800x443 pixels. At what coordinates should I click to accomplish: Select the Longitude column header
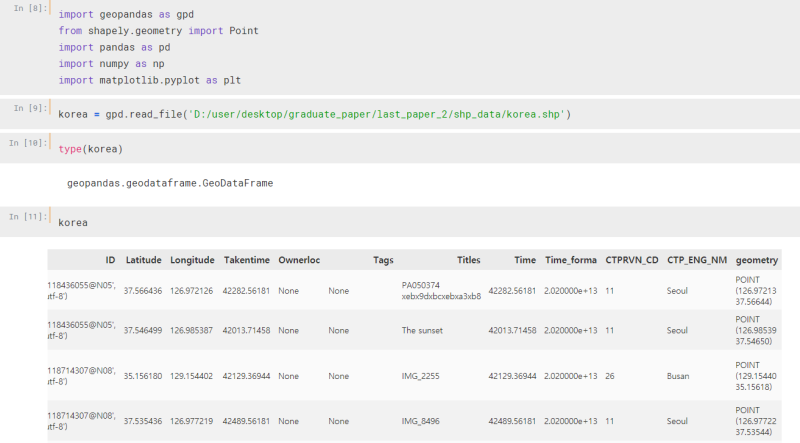click(192, 260)
